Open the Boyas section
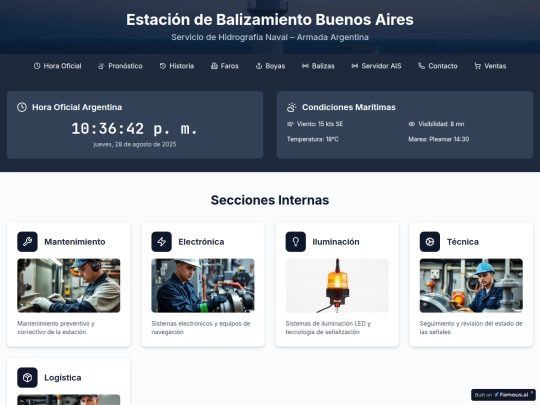Viewport: 540px width, 405px height. [270, 66]
